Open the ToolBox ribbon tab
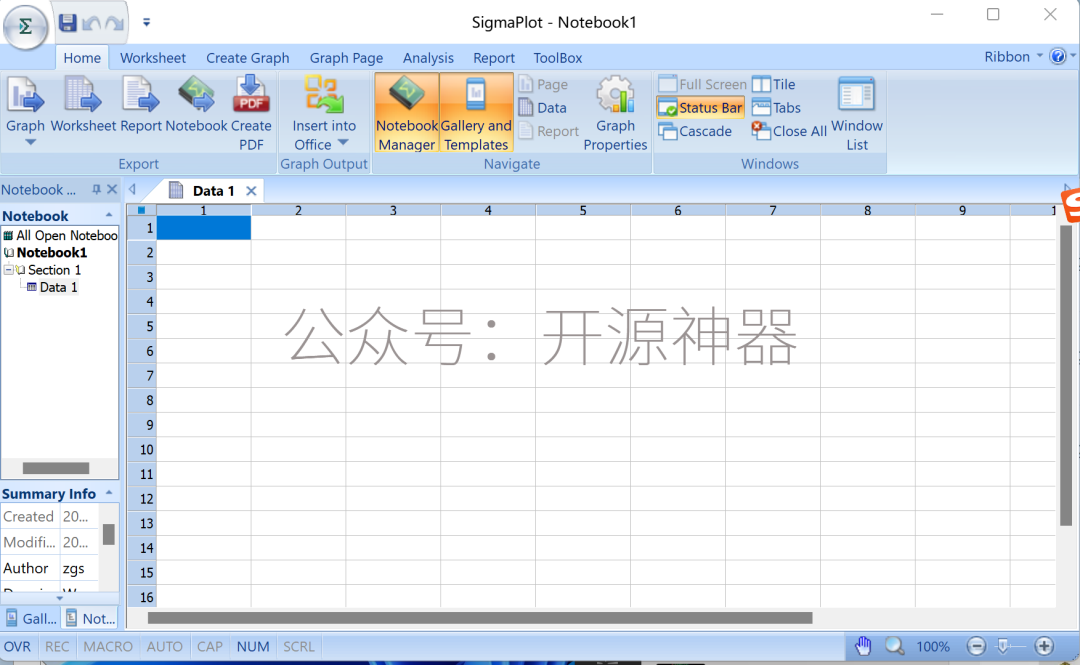Image resolution: width=1080 pixels, height=665 pixels. point(558,58)
